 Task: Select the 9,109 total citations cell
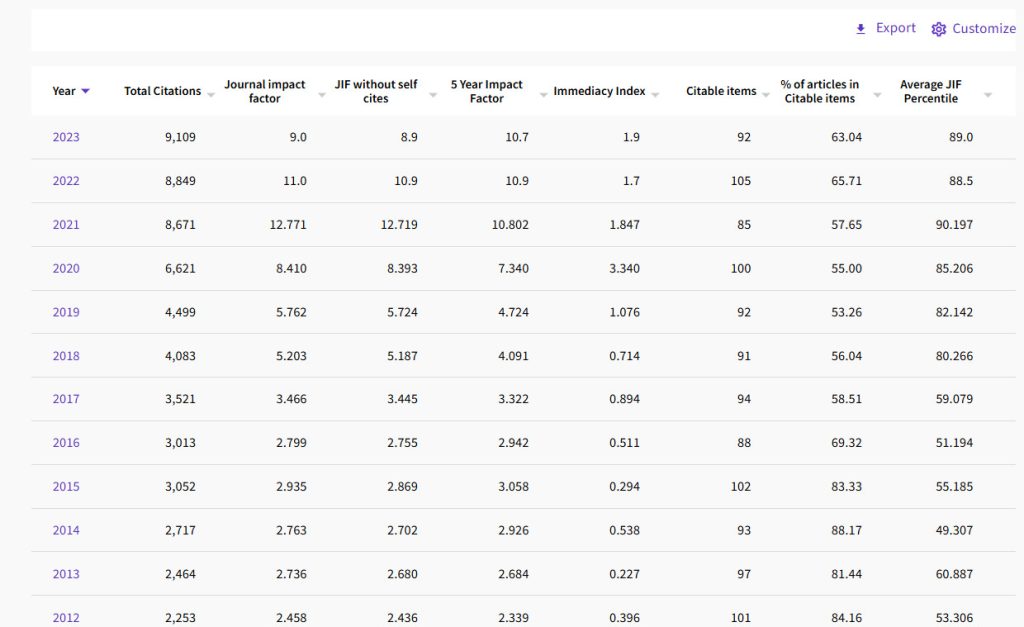click(x=180, y=137)
